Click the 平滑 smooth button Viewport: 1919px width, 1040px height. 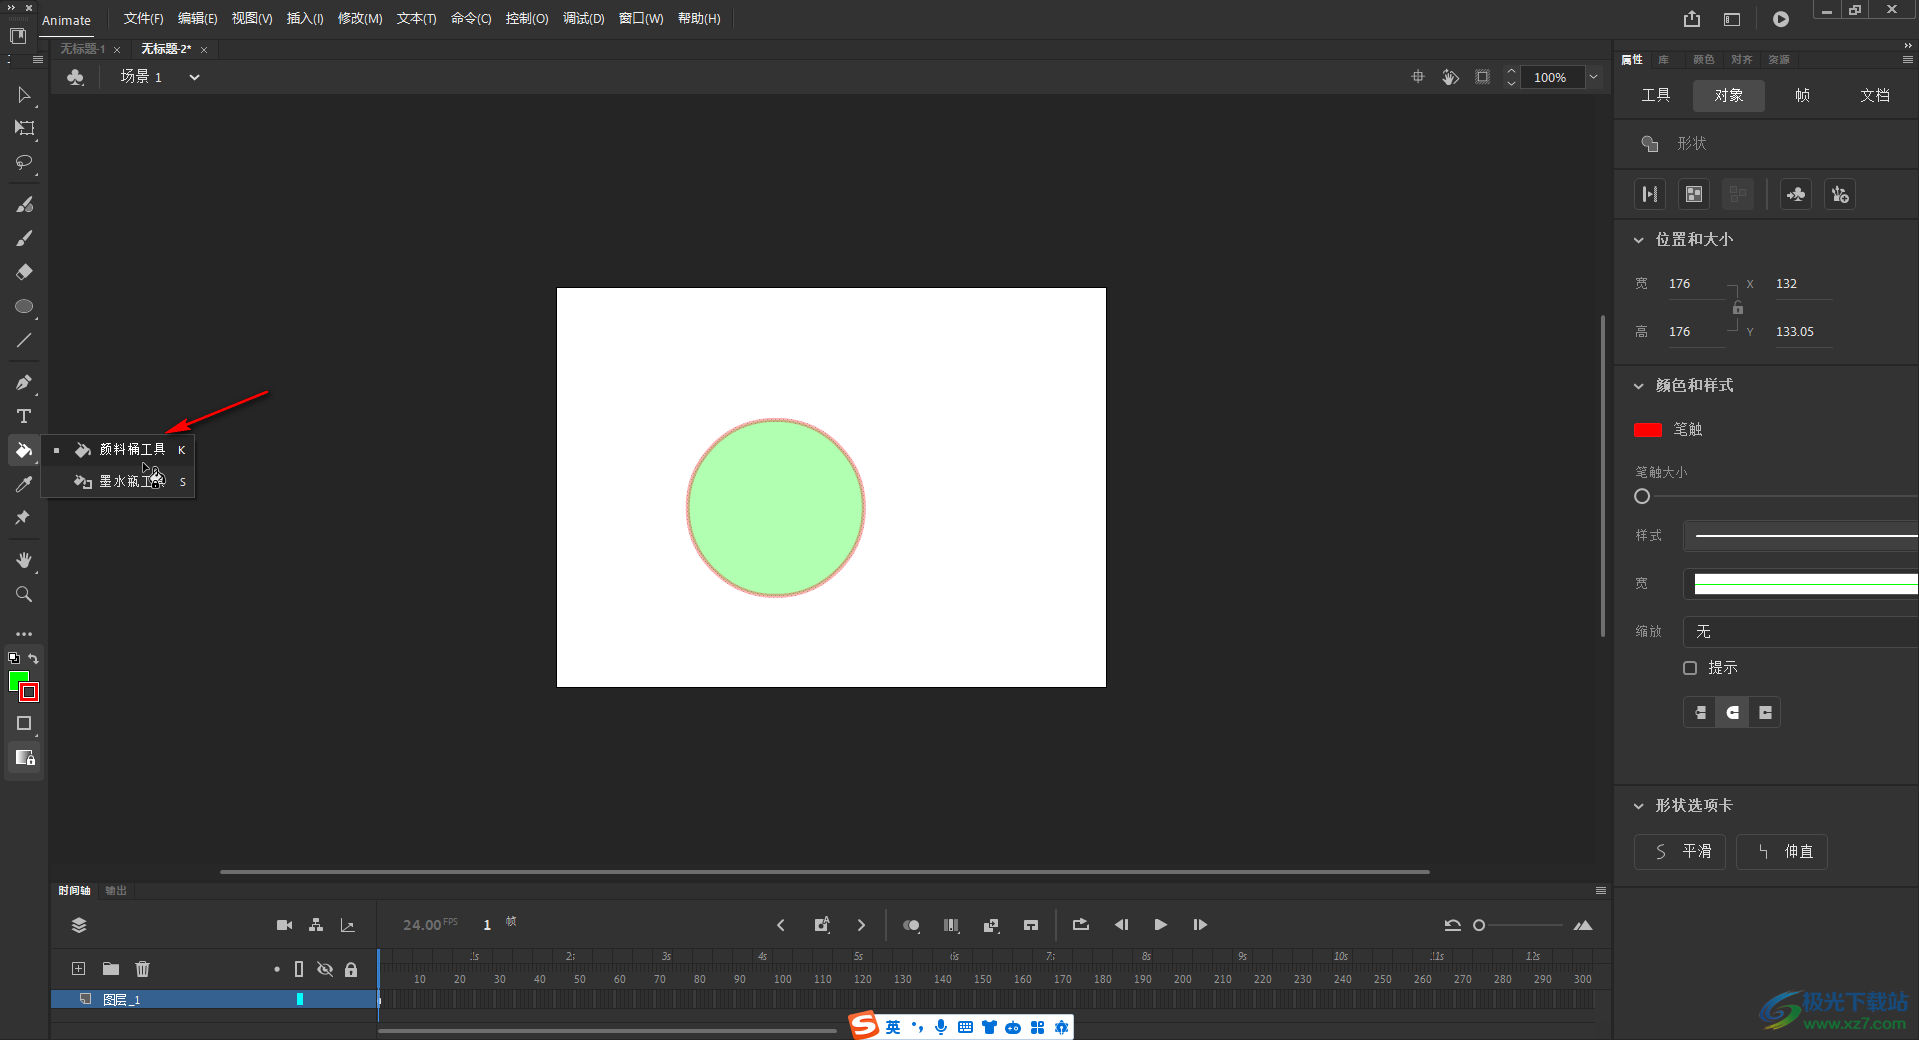[1680, 852]
